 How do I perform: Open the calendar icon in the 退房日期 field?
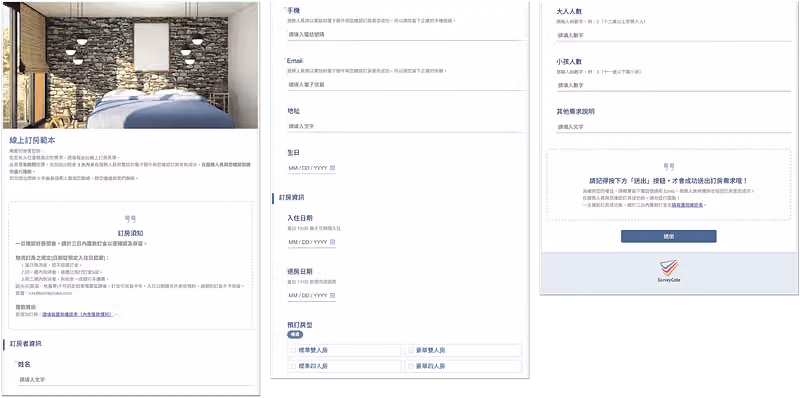coord(333,295)
